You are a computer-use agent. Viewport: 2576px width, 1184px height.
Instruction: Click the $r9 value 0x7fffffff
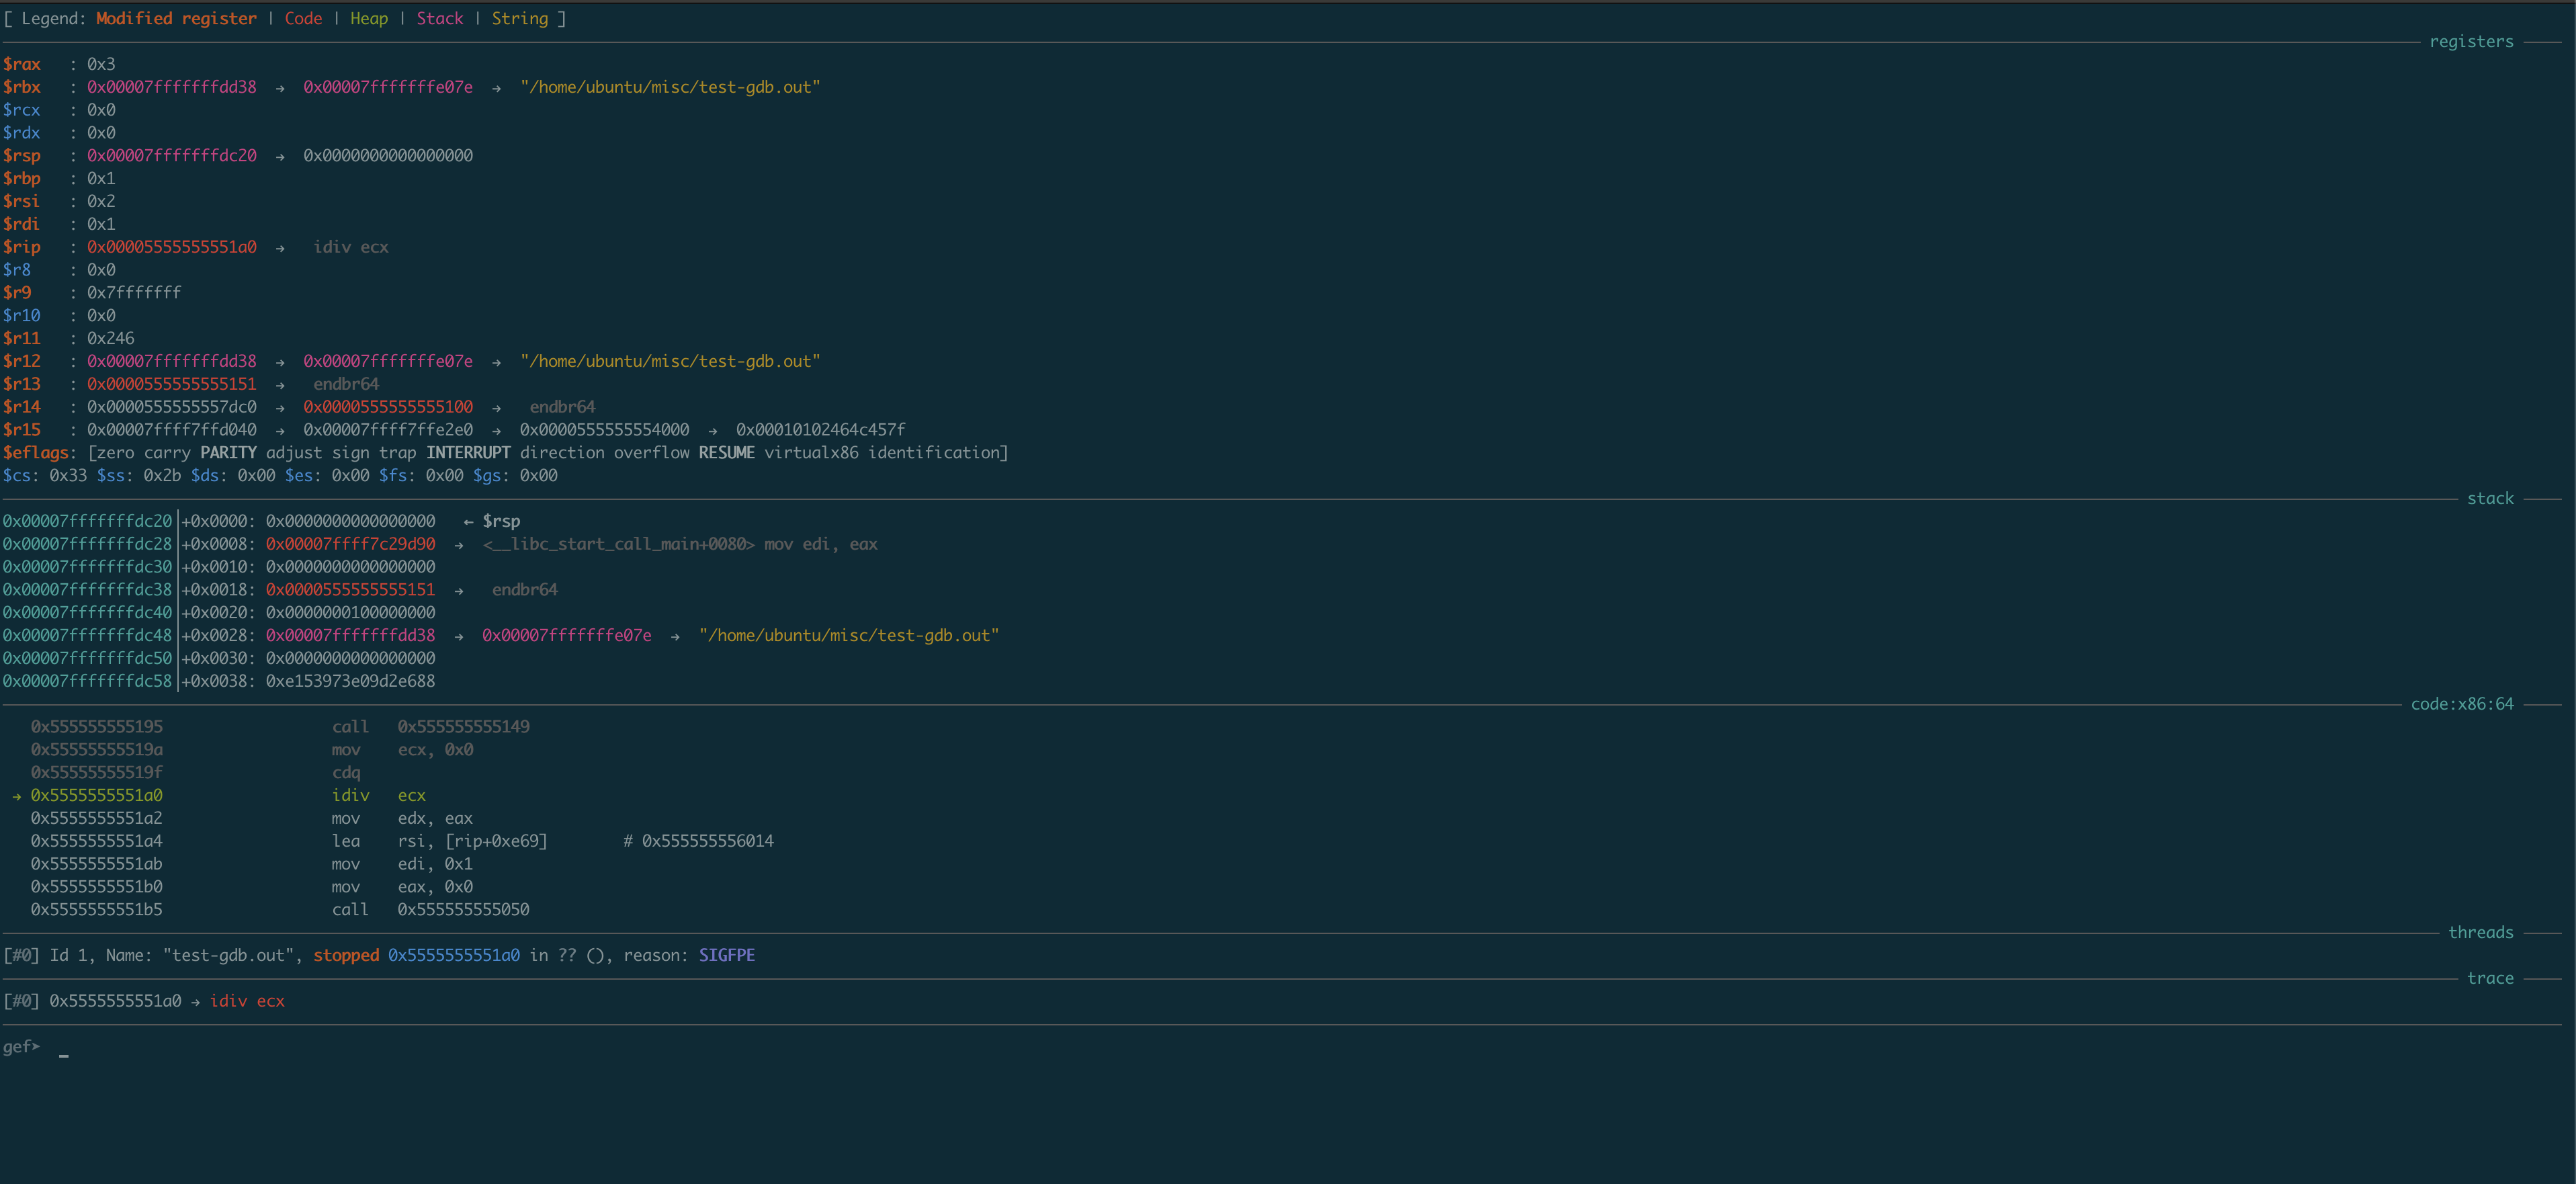coord(134,293)
